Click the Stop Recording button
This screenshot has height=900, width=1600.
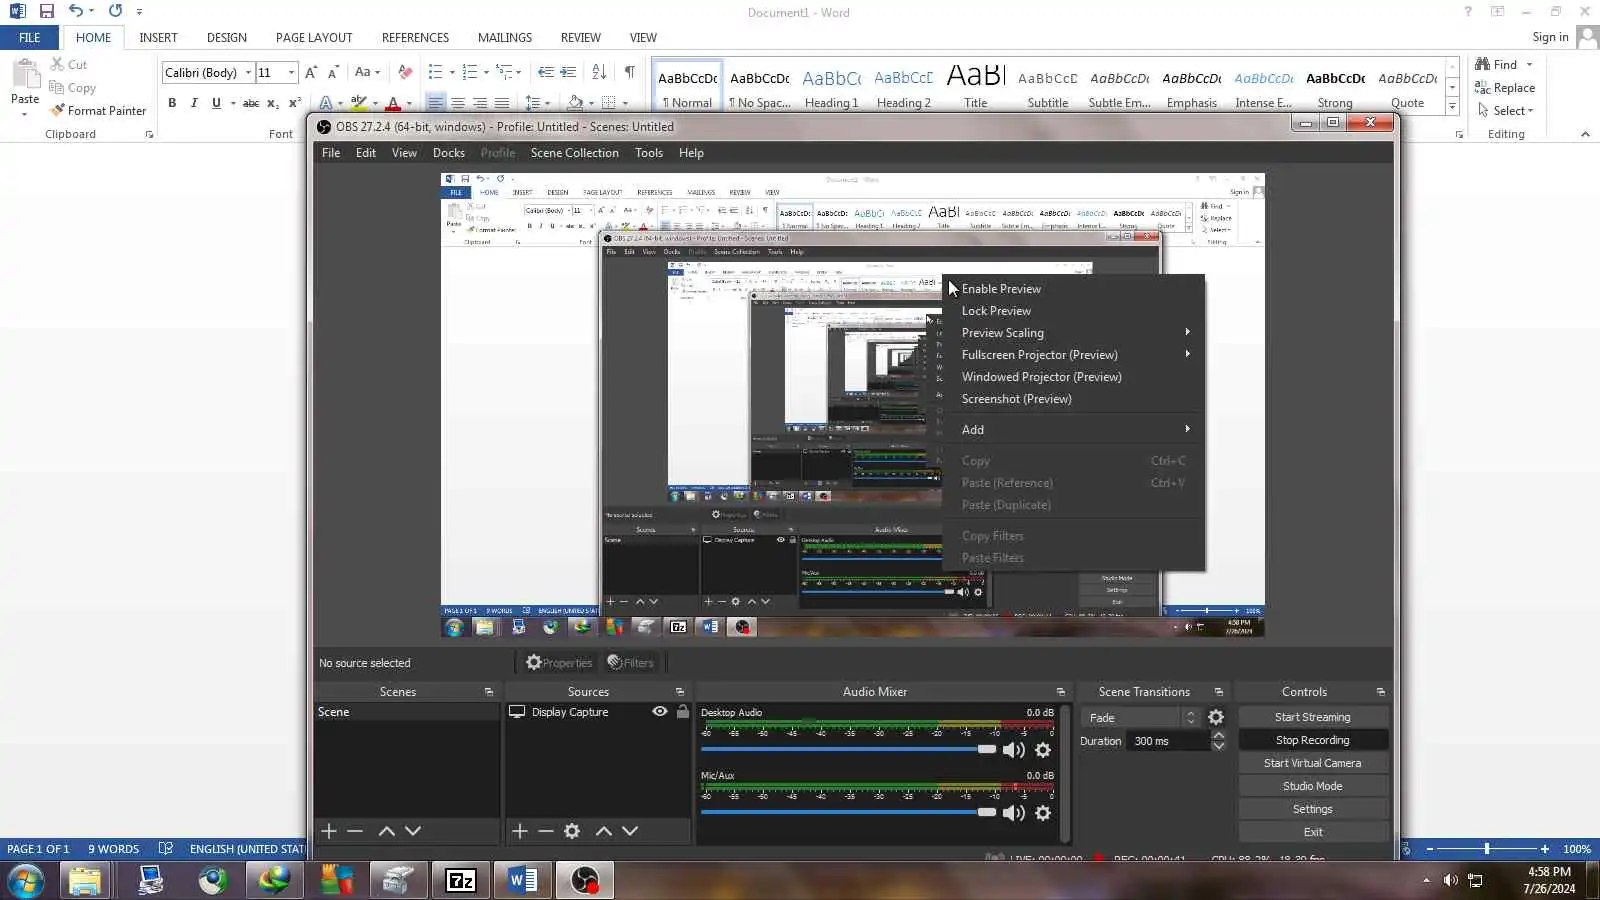1313,740
